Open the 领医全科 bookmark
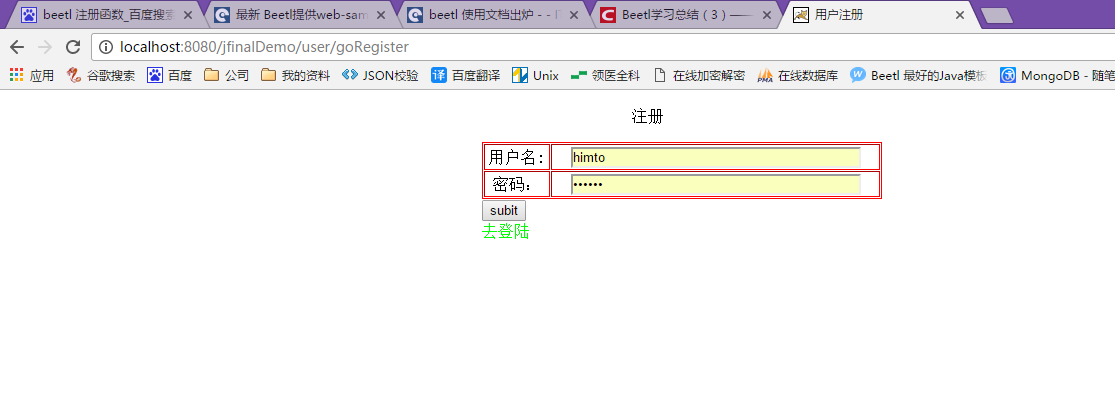The image size is (1115, 393). pos(605,75)
